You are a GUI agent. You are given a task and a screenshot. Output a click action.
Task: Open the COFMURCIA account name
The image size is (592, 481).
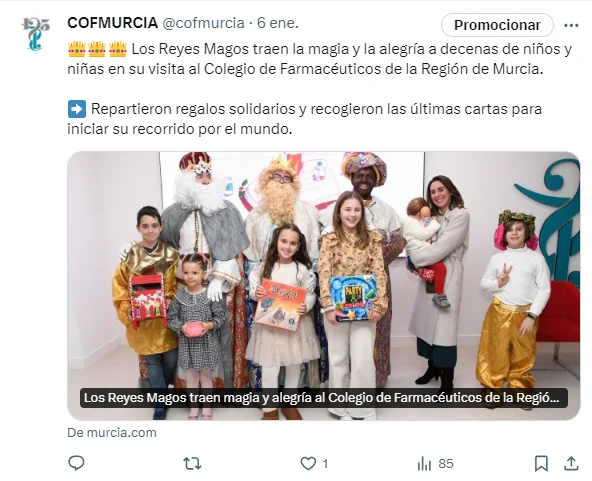coord(113,23)
